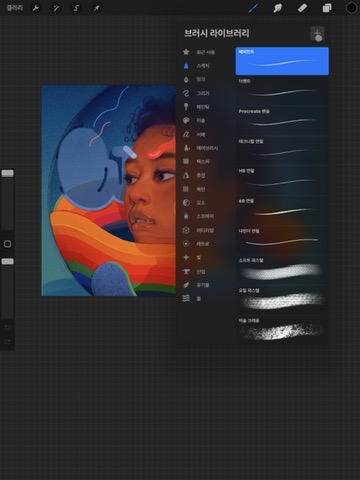This screenshot has height=480, width=360.
Task: Choose the 소프트 파스텔 (Soft Pastel) brush
Action: pos(282,270)
